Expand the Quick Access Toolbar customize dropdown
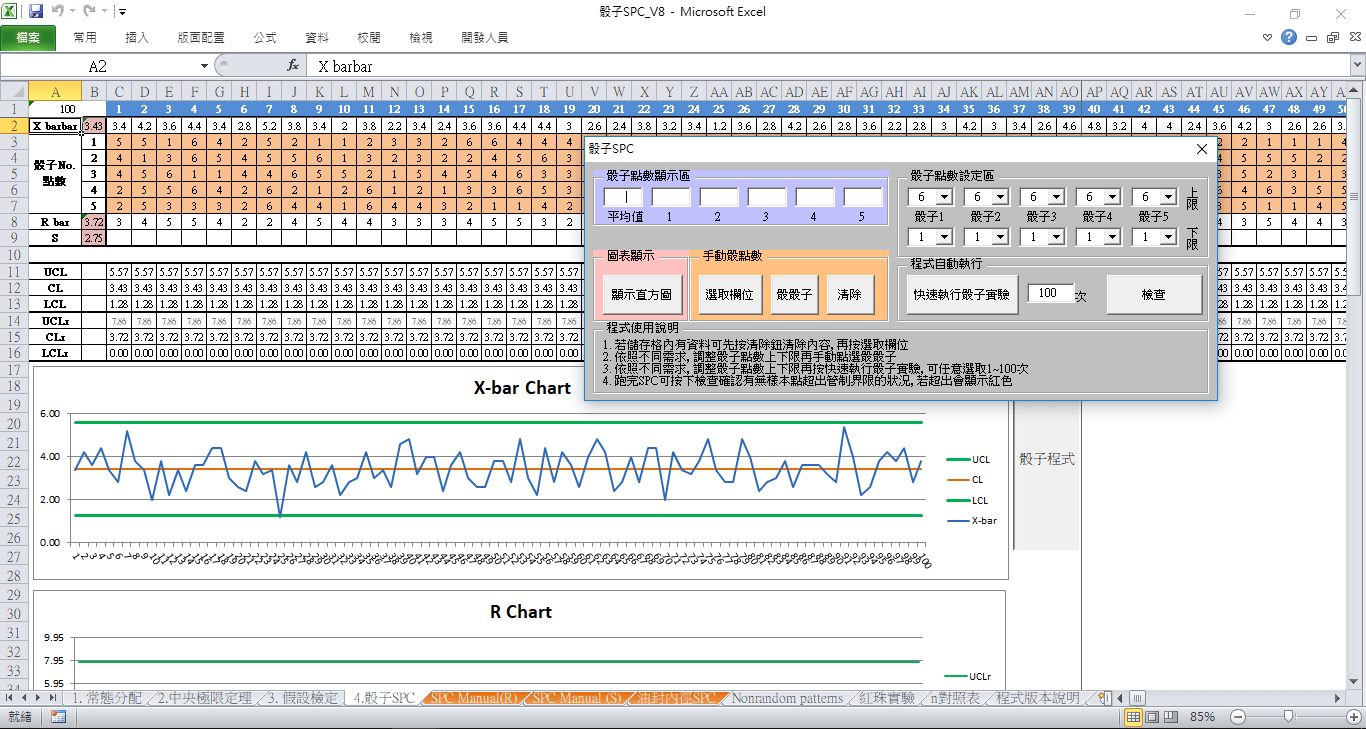This screenshot has height=729, width=1366. (122, 9)
